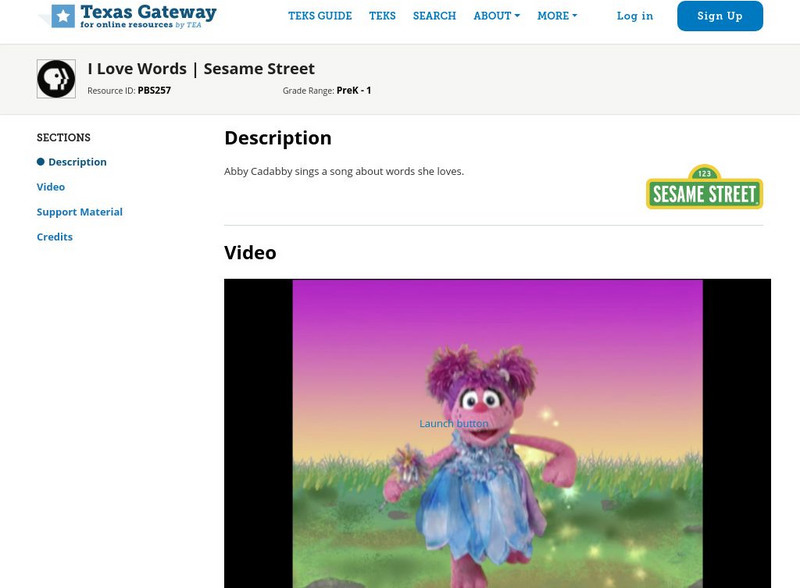Click the Video heading

point(250,253)
